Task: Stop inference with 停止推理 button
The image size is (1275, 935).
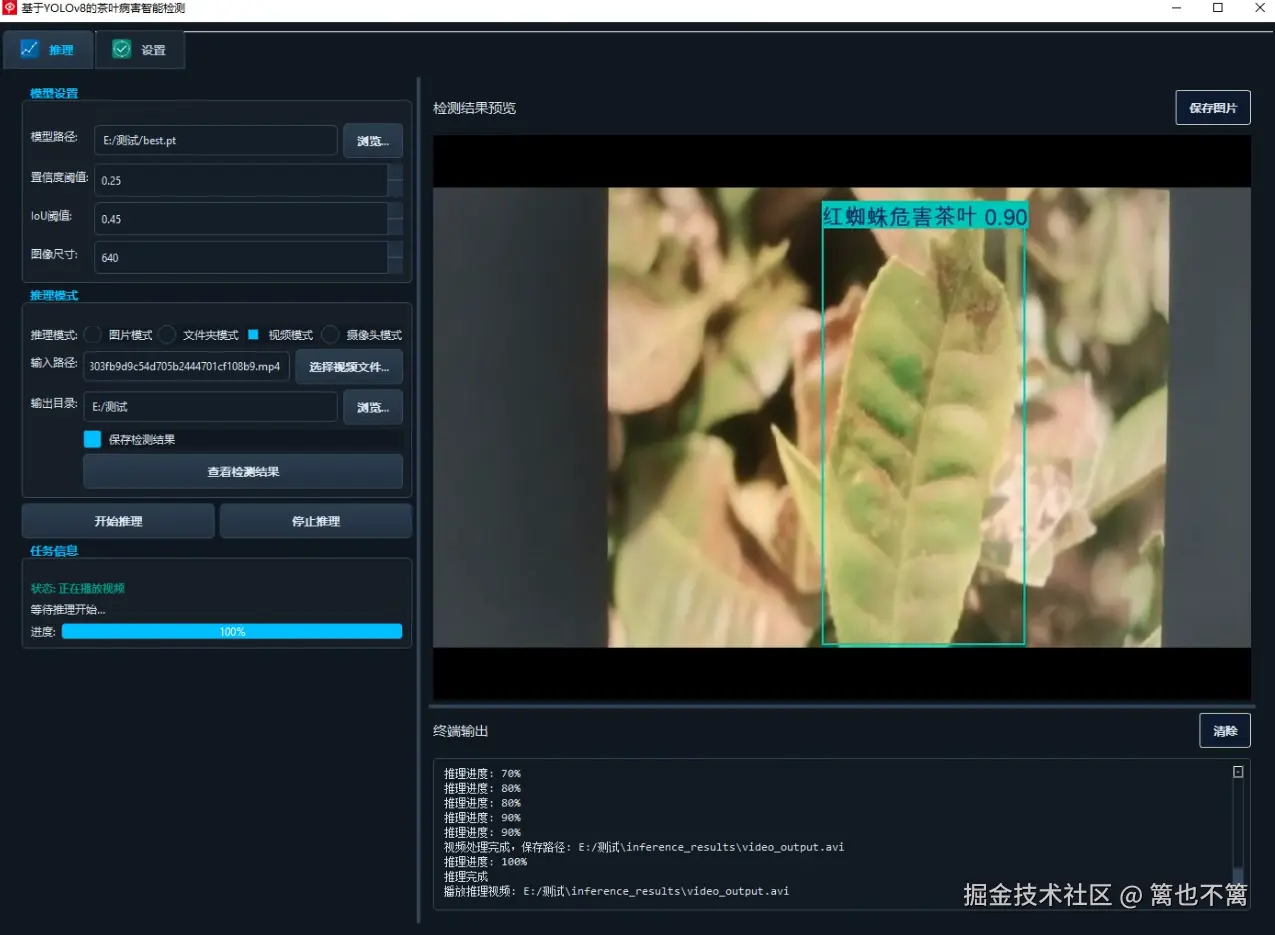Action: pos(316,521)
